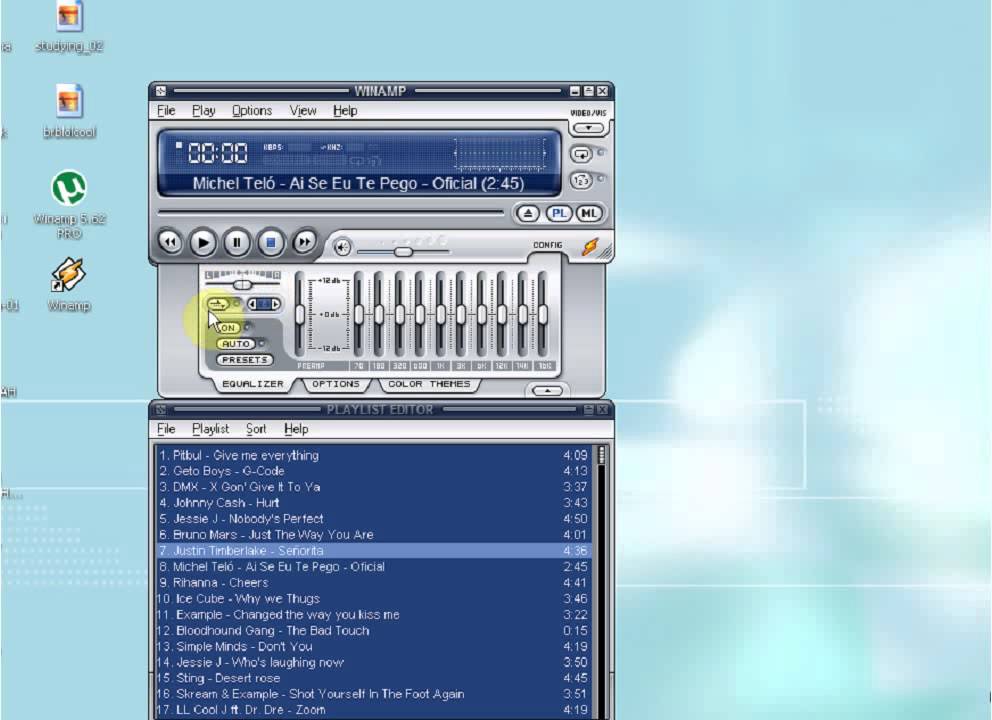Image resolution: width=992 pixels, height=720 pixels.
Task: Click the crossfade toggle button in equalizer
Action: click(x=218, y=304)
